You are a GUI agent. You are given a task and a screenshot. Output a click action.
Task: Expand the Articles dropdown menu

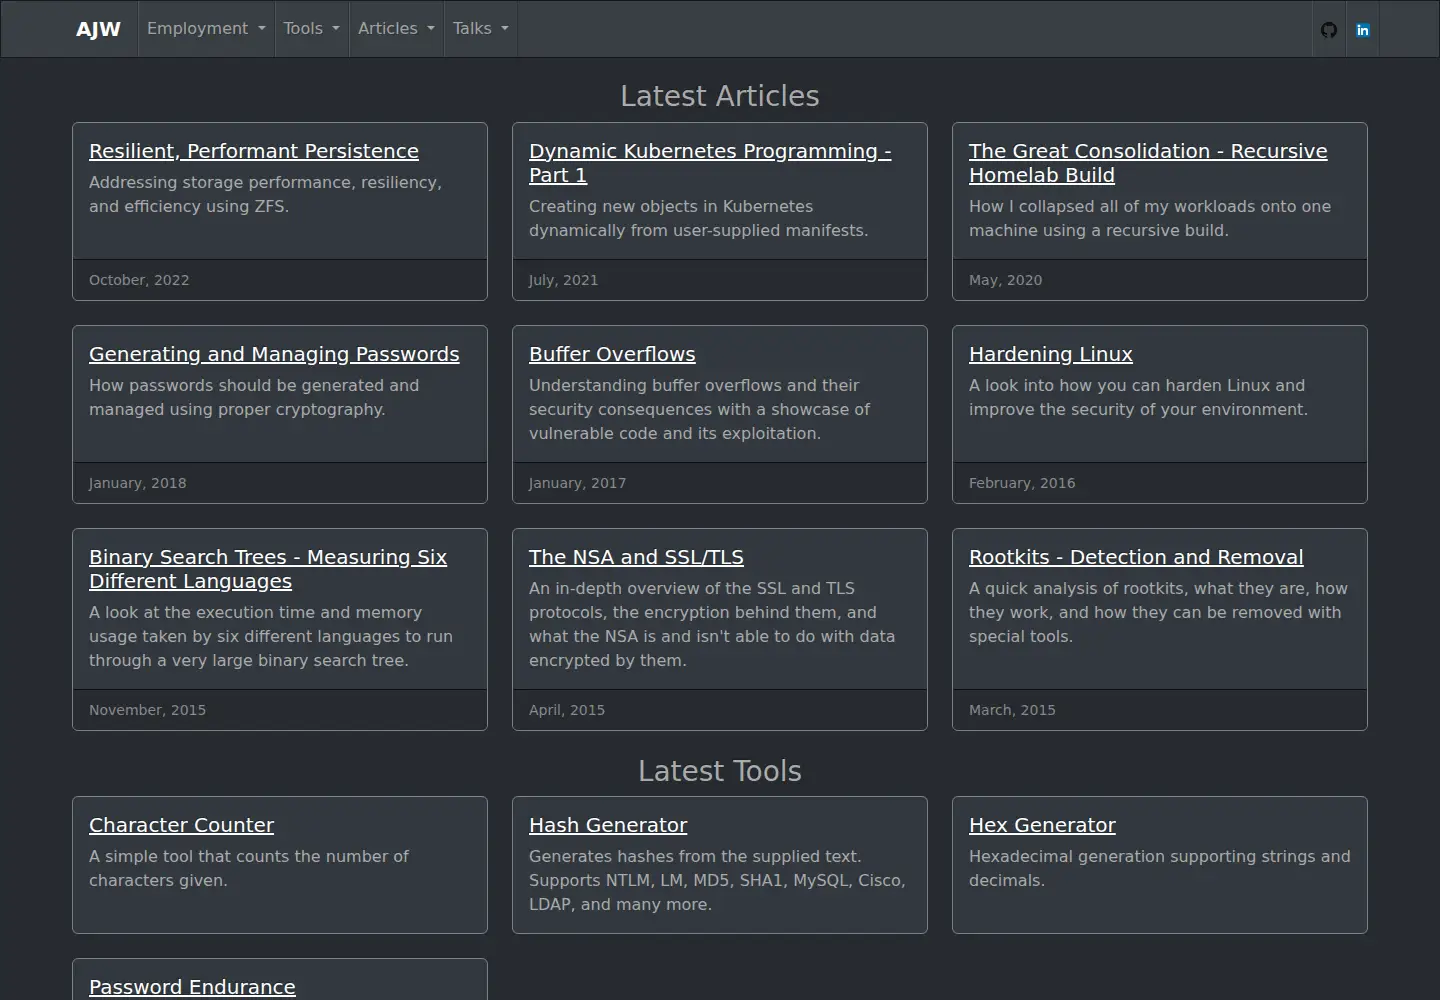pos(396,29)
